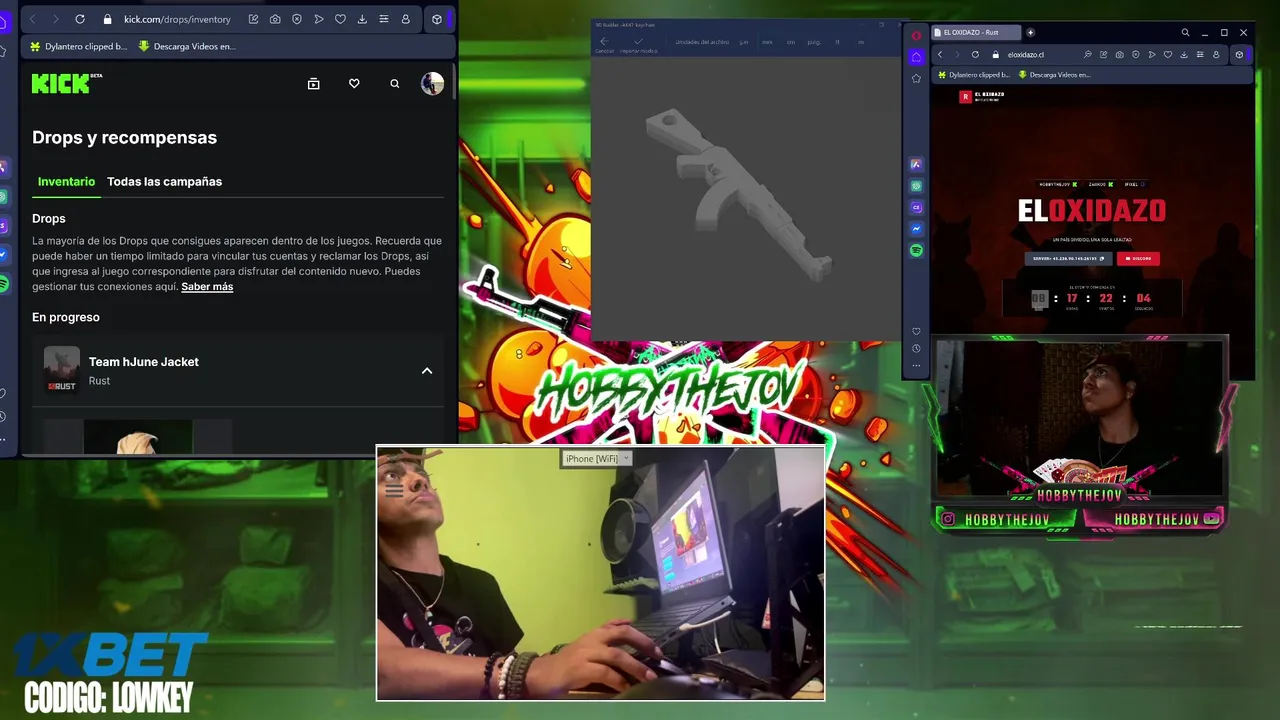Click Cancelar back arrow in 3D Builder
Image resolution: width=1280 pixels, height=720 pixels.
pyautogui.click(x=604, y=41)
